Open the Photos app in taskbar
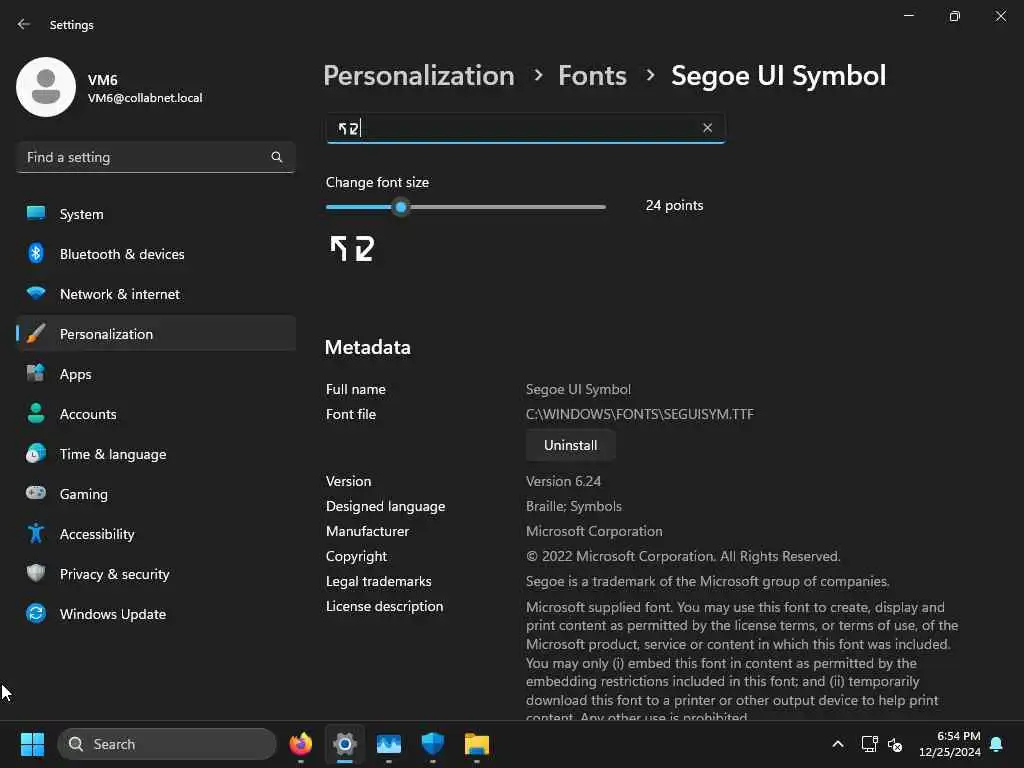Image resolution: width=1024 pixels, height=768 pixels. click(x=389, y=744)
